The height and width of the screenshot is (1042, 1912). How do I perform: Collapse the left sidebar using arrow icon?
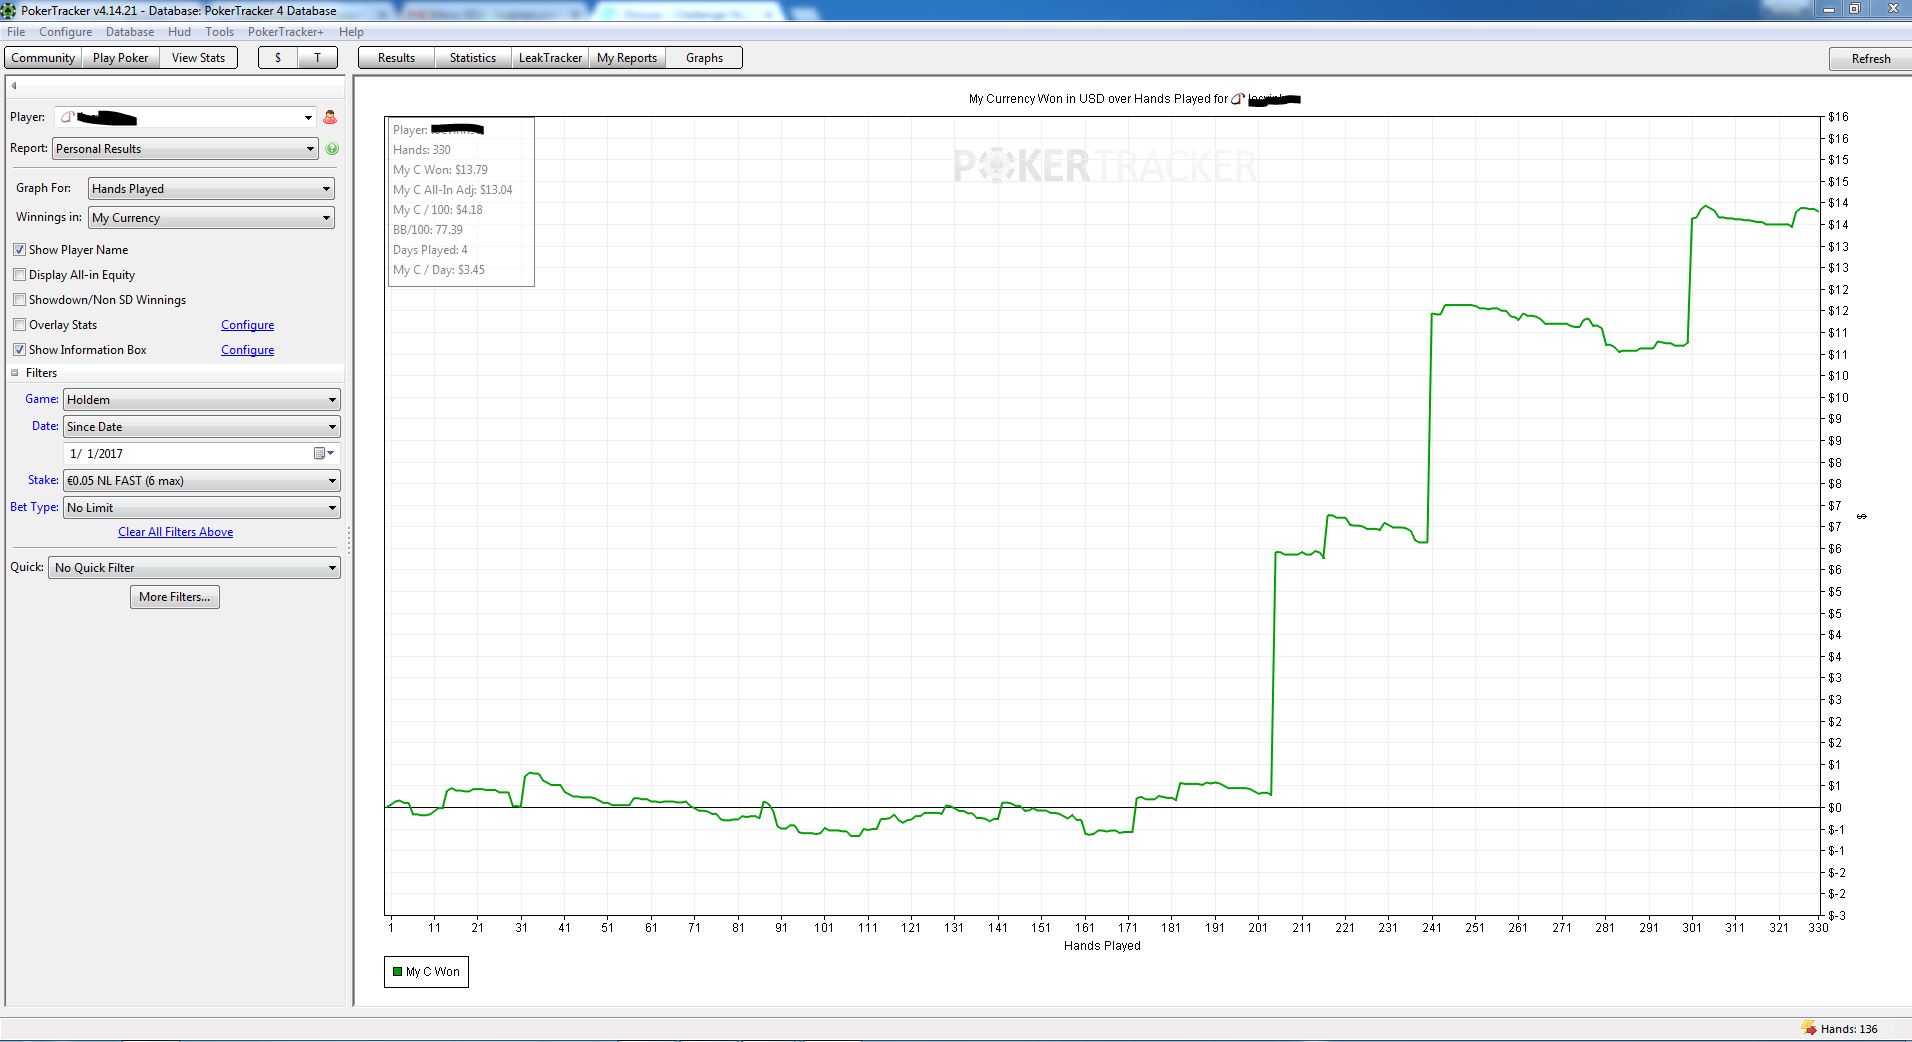(x=14, y=86)
